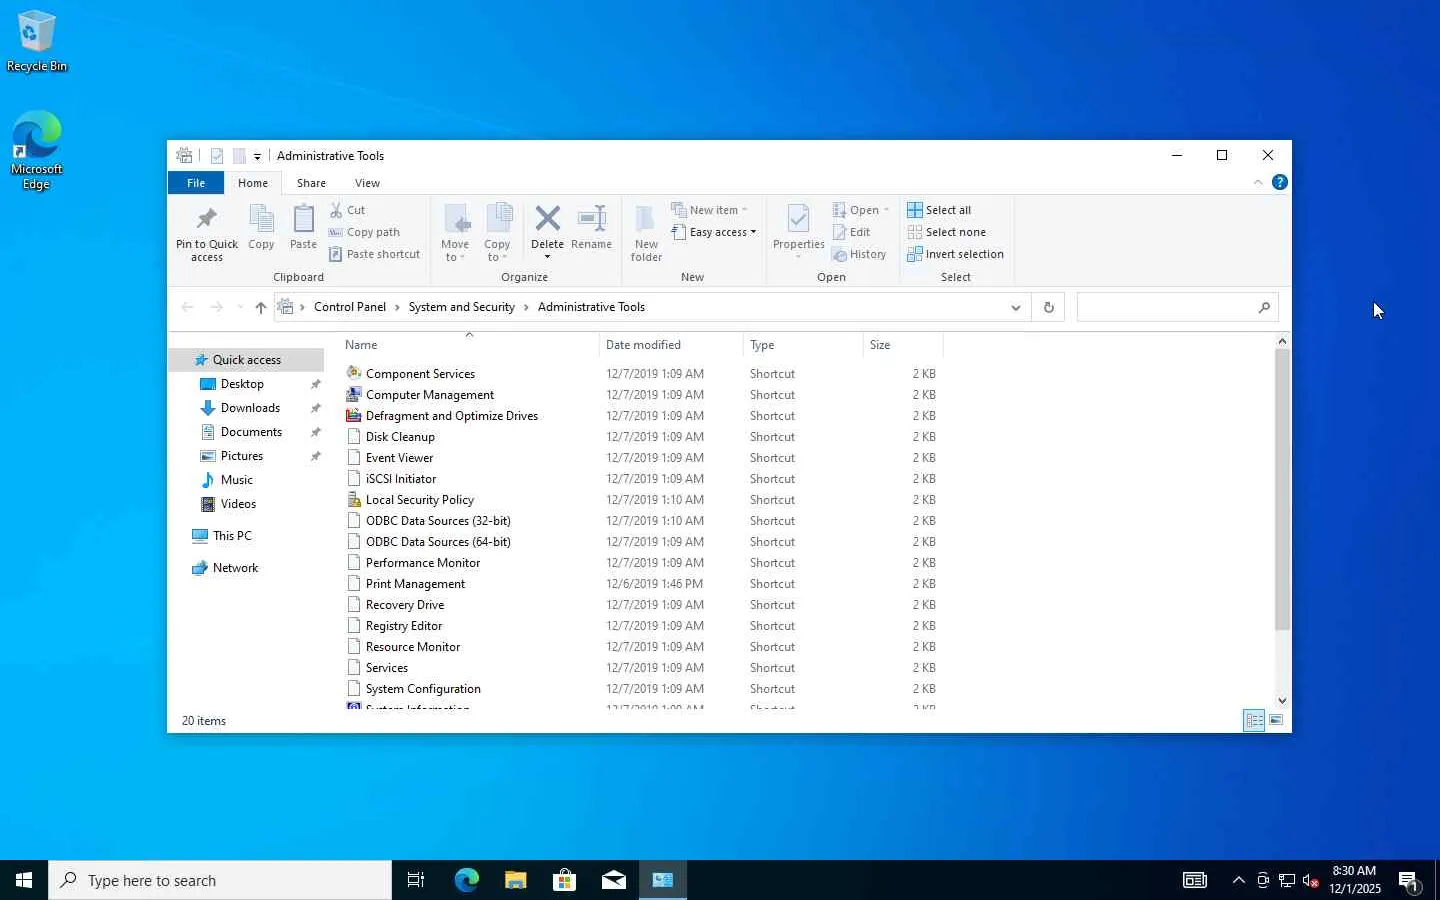Select Quick access in navigation pane
Image resolution: width=1440 pixels, height=900 pixels.
[x=246, y=360]
